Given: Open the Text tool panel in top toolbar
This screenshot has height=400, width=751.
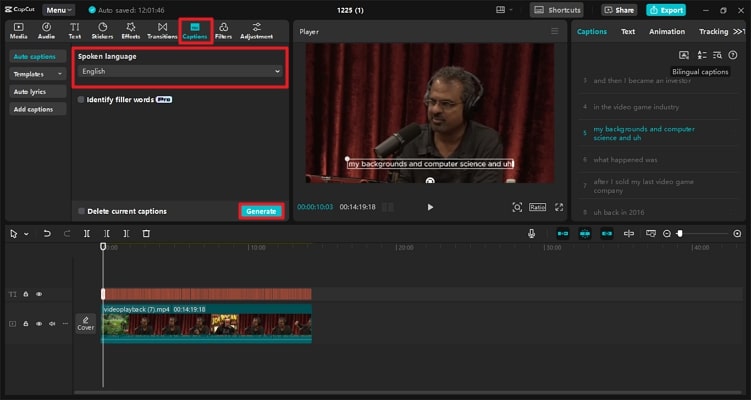Looking at the screenshot, I should pos(75,31).
